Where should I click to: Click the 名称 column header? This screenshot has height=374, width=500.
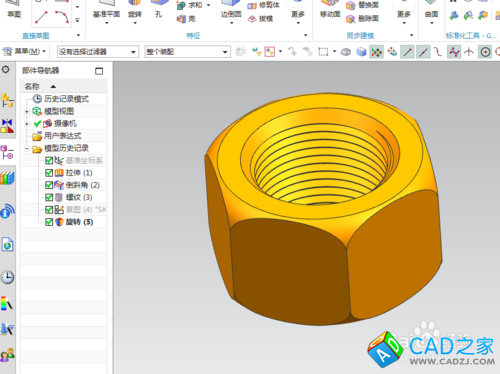tap(32, 86)
